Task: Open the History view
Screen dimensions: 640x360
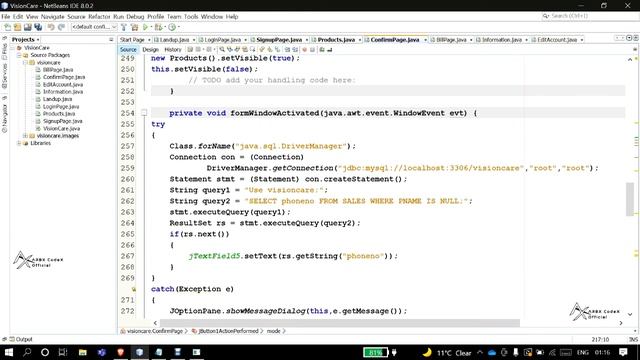Action: coord(173,49)
